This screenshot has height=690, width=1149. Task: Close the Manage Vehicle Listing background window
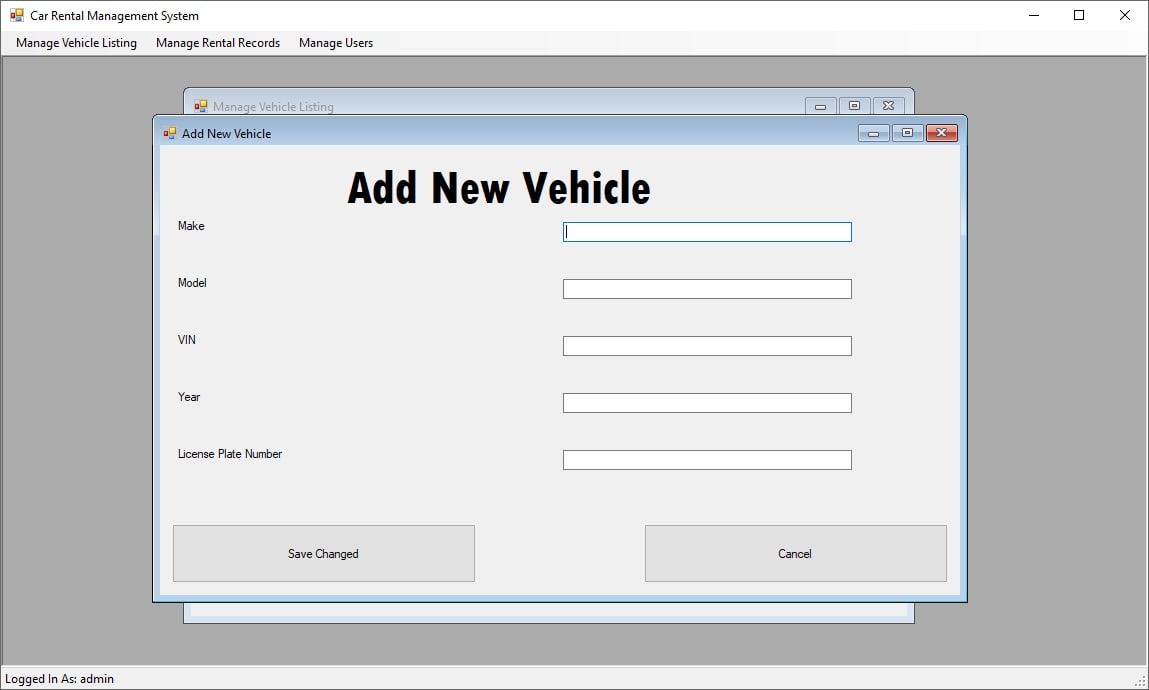point(888,105)
